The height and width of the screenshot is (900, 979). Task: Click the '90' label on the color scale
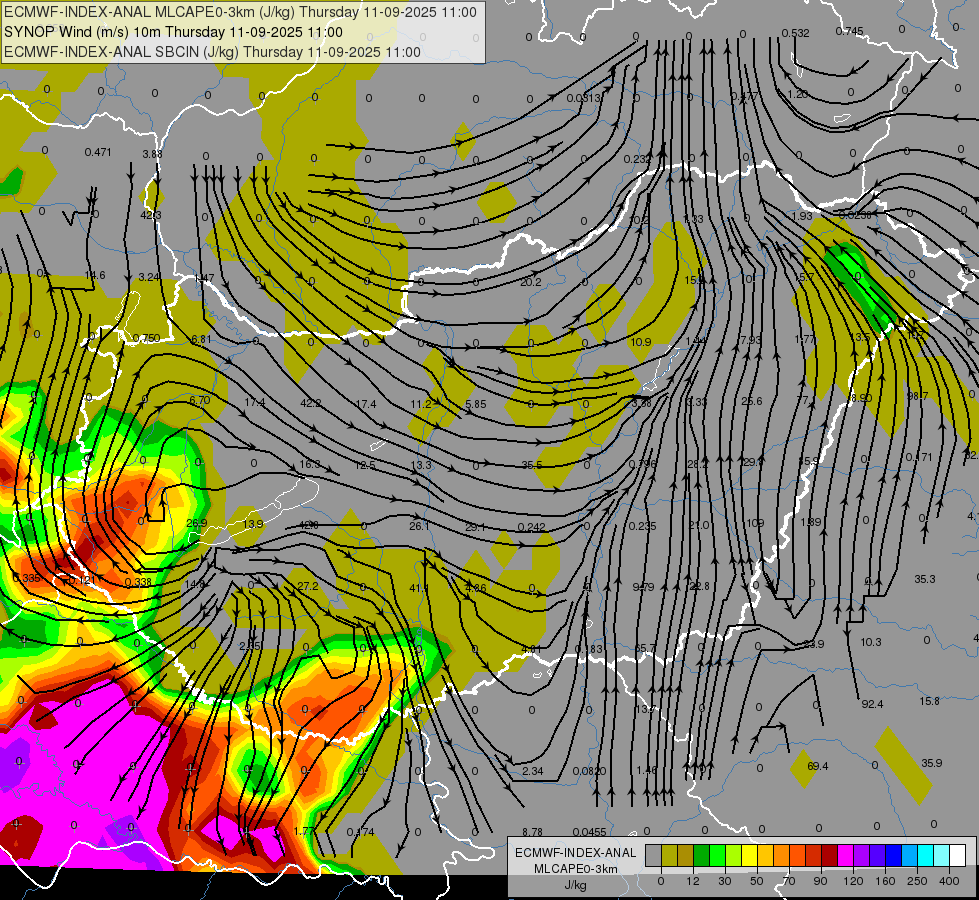(820, 881)
